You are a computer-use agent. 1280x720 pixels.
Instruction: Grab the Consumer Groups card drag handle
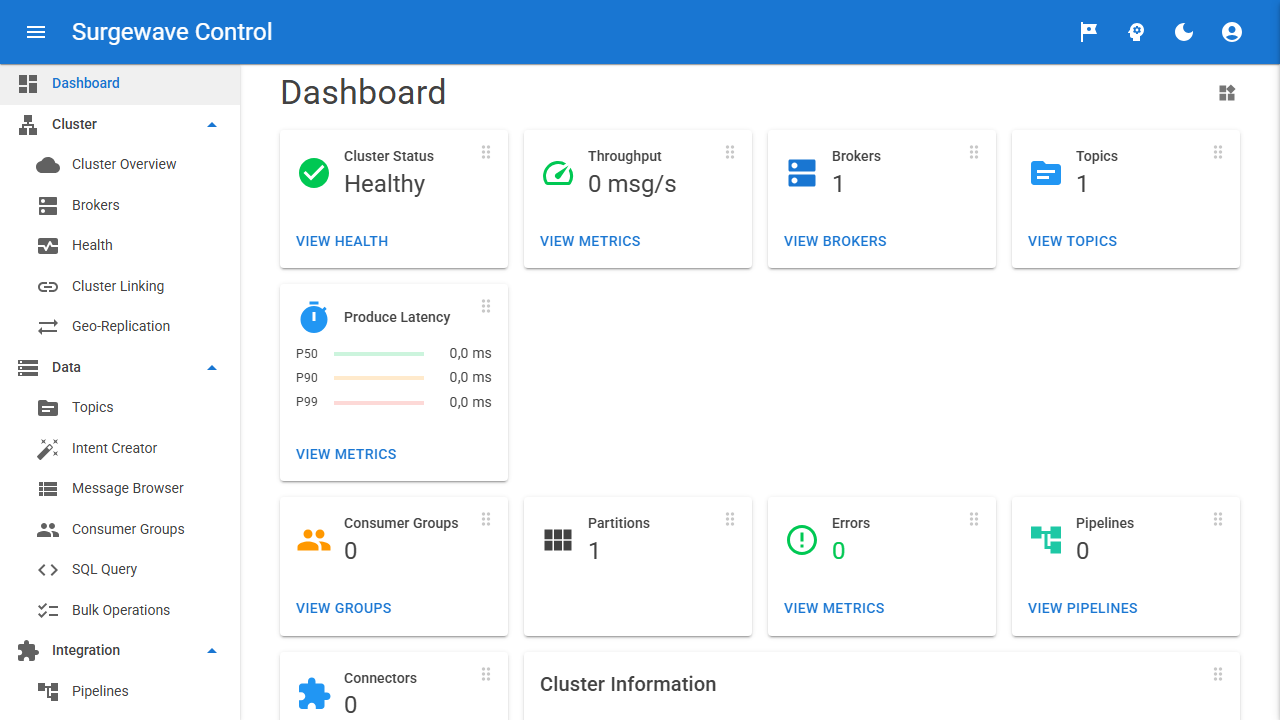point(486,519)
